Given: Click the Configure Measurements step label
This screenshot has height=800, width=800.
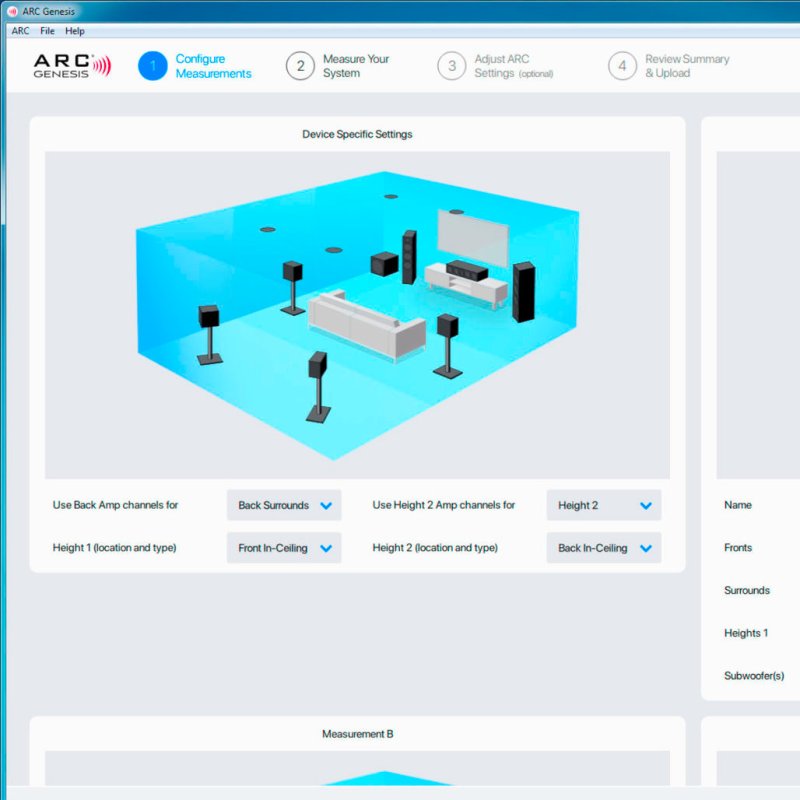Looking at the screenshot, I should pos(213,66).
